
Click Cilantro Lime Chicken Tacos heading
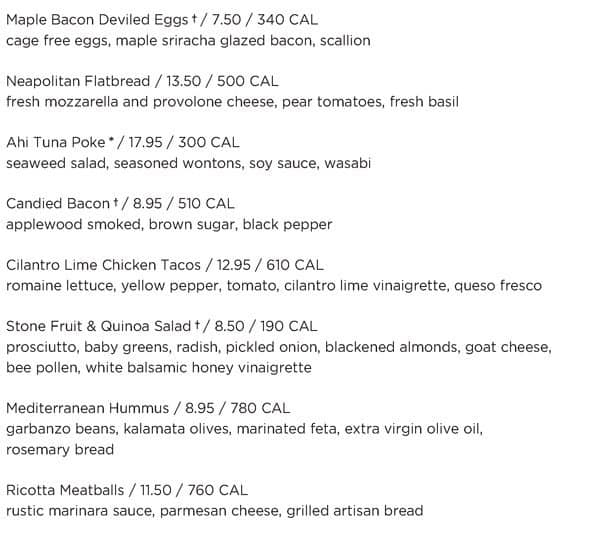(103, 265)
